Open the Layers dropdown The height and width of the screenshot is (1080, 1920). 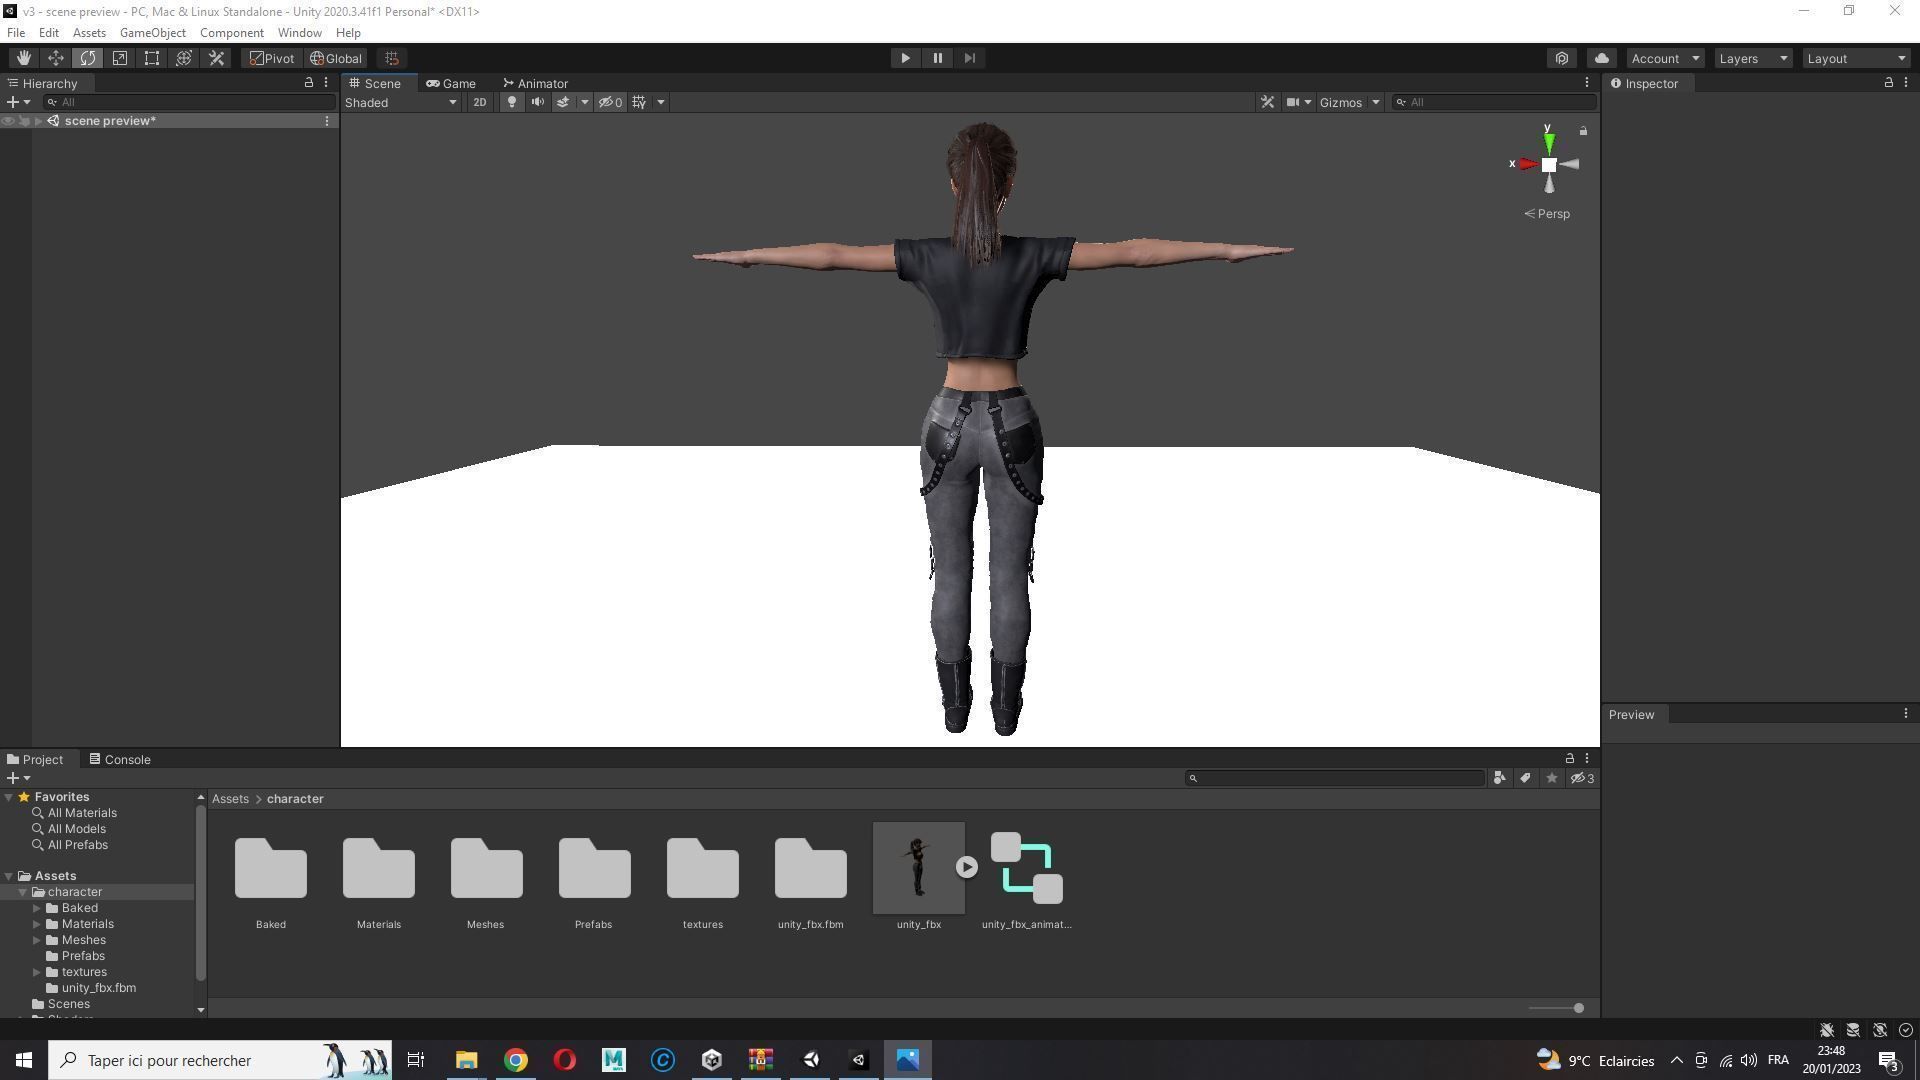click(1753, 58)
